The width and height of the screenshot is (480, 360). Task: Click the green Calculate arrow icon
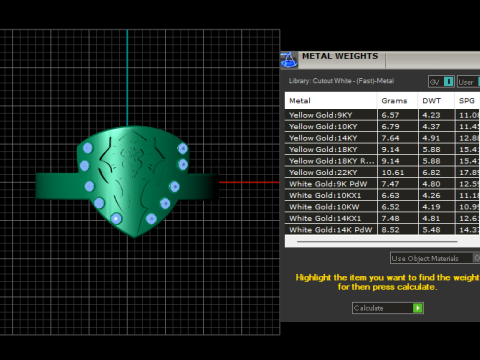point(418,308)
